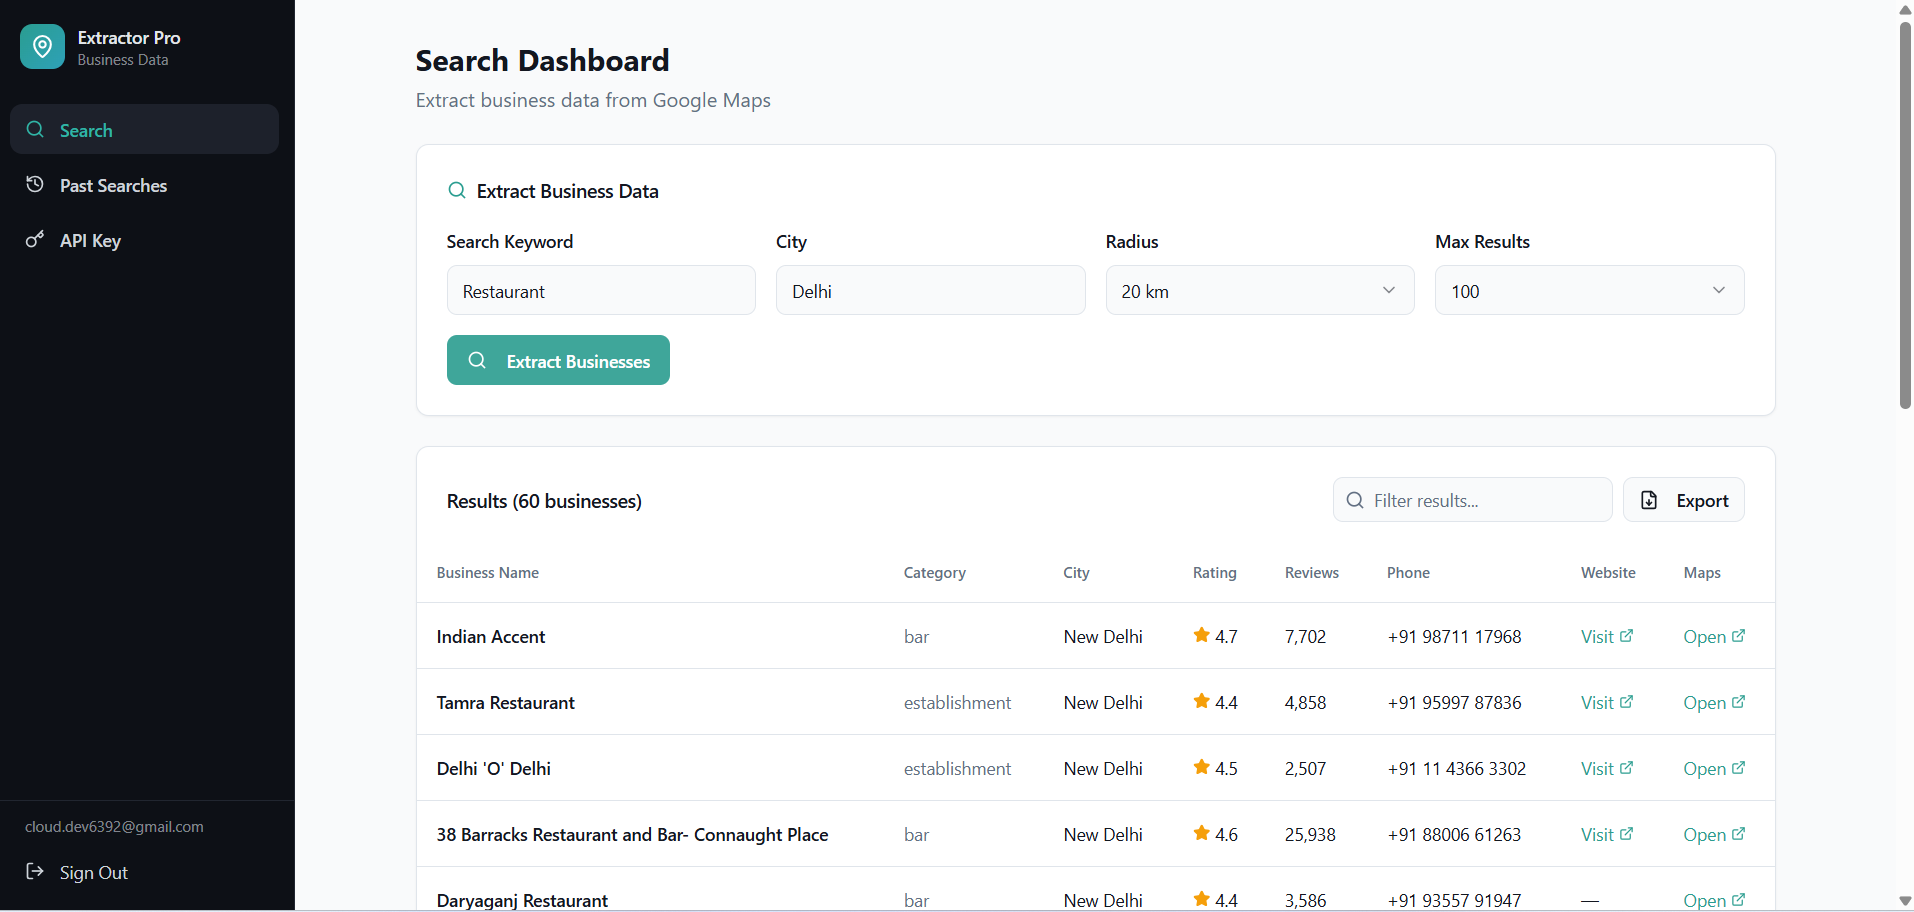
Task: Open 38 Barracks Restaurant in Maps
Action: pos(1712,833)
